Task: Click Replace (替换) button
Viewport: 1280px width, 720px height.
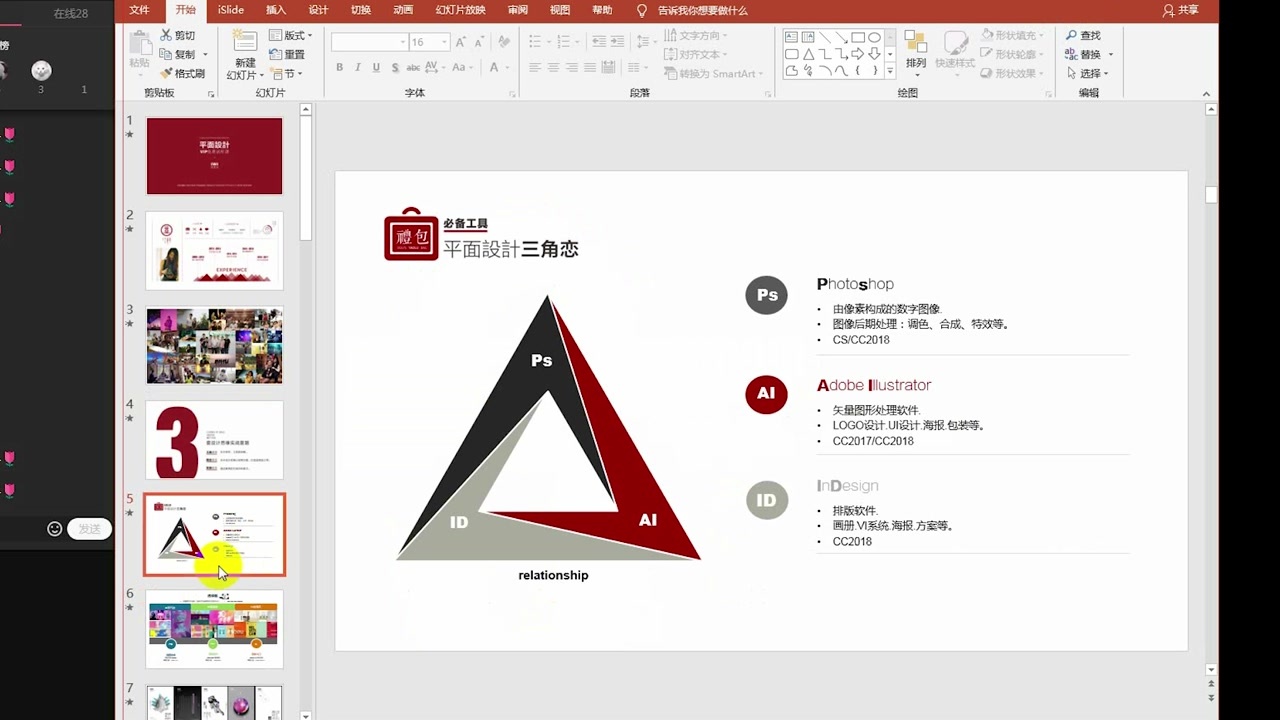Action: click(x=1088, y=54)
